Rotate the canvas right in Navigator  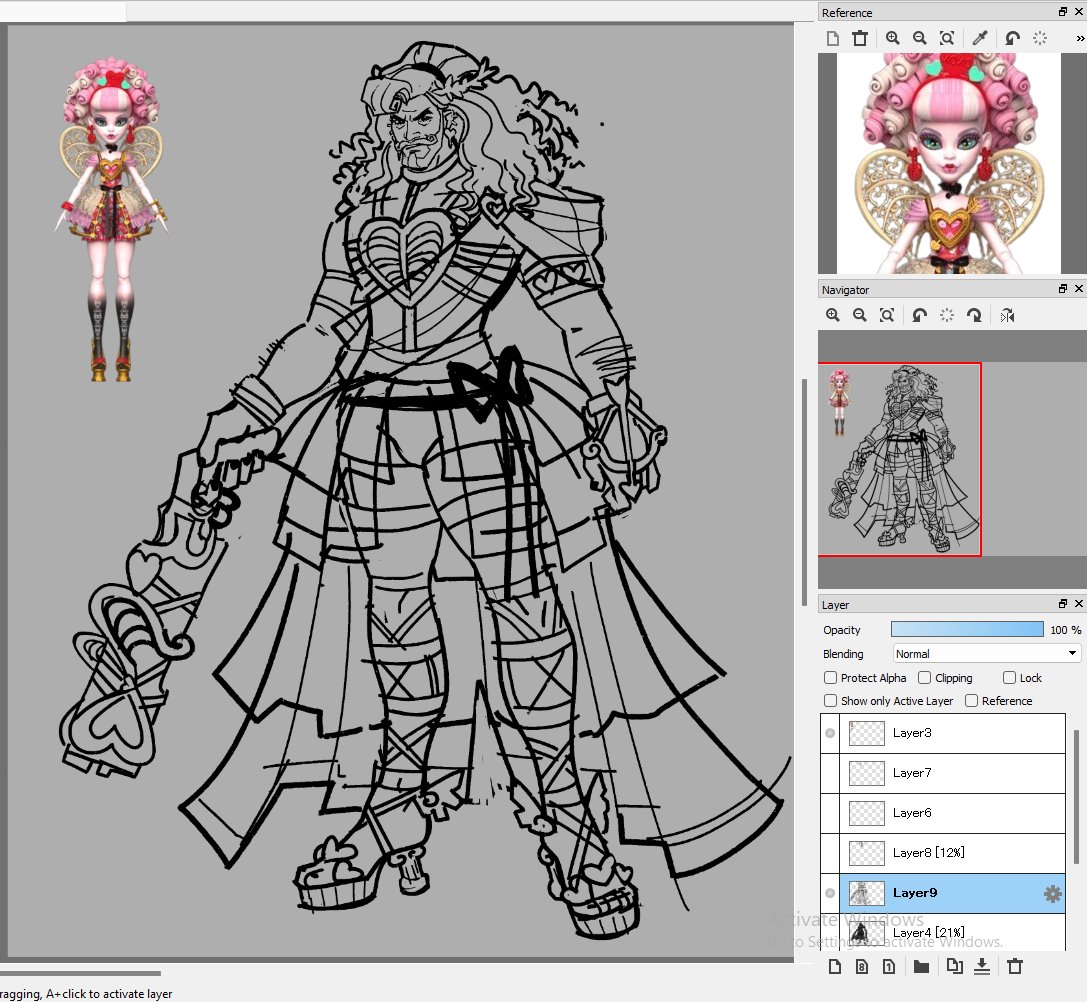point(974,316)
